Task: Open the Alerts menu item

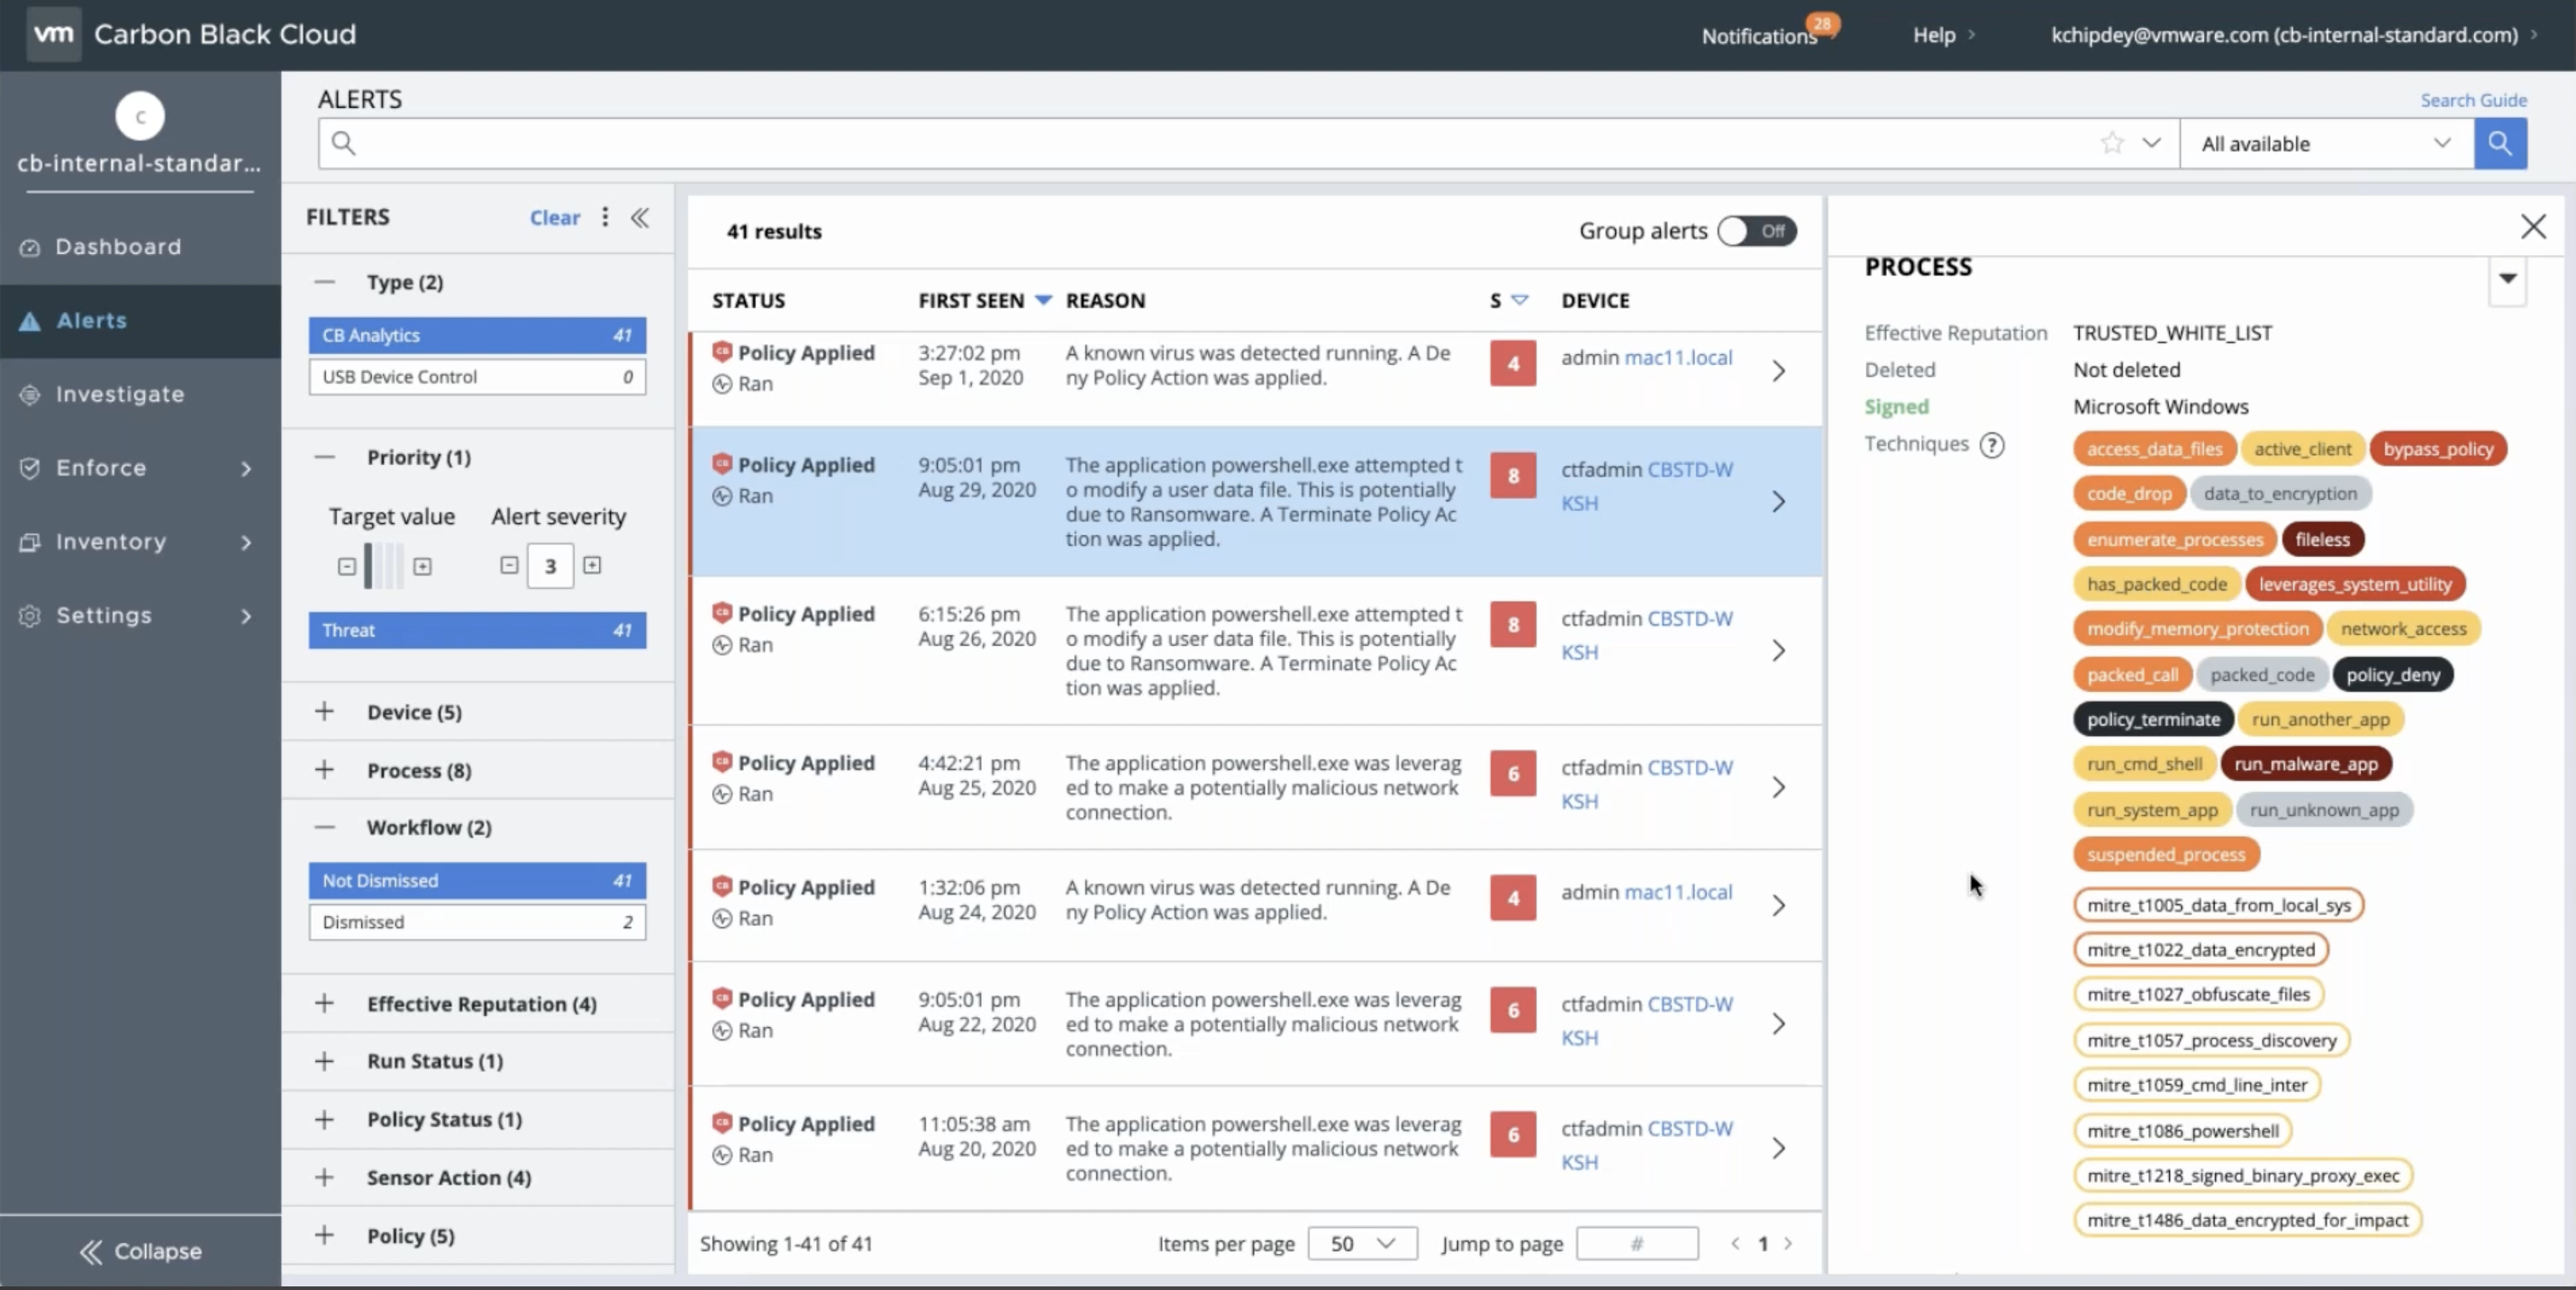Action: 140,321
